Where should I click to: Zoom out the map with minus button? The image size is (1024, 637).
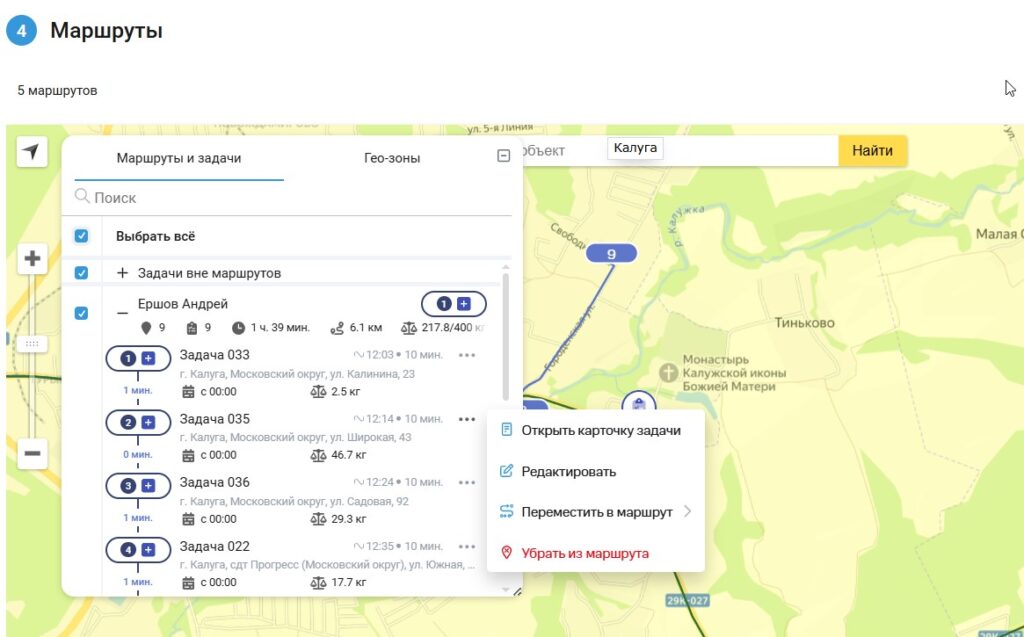click(x=32, y=453)
